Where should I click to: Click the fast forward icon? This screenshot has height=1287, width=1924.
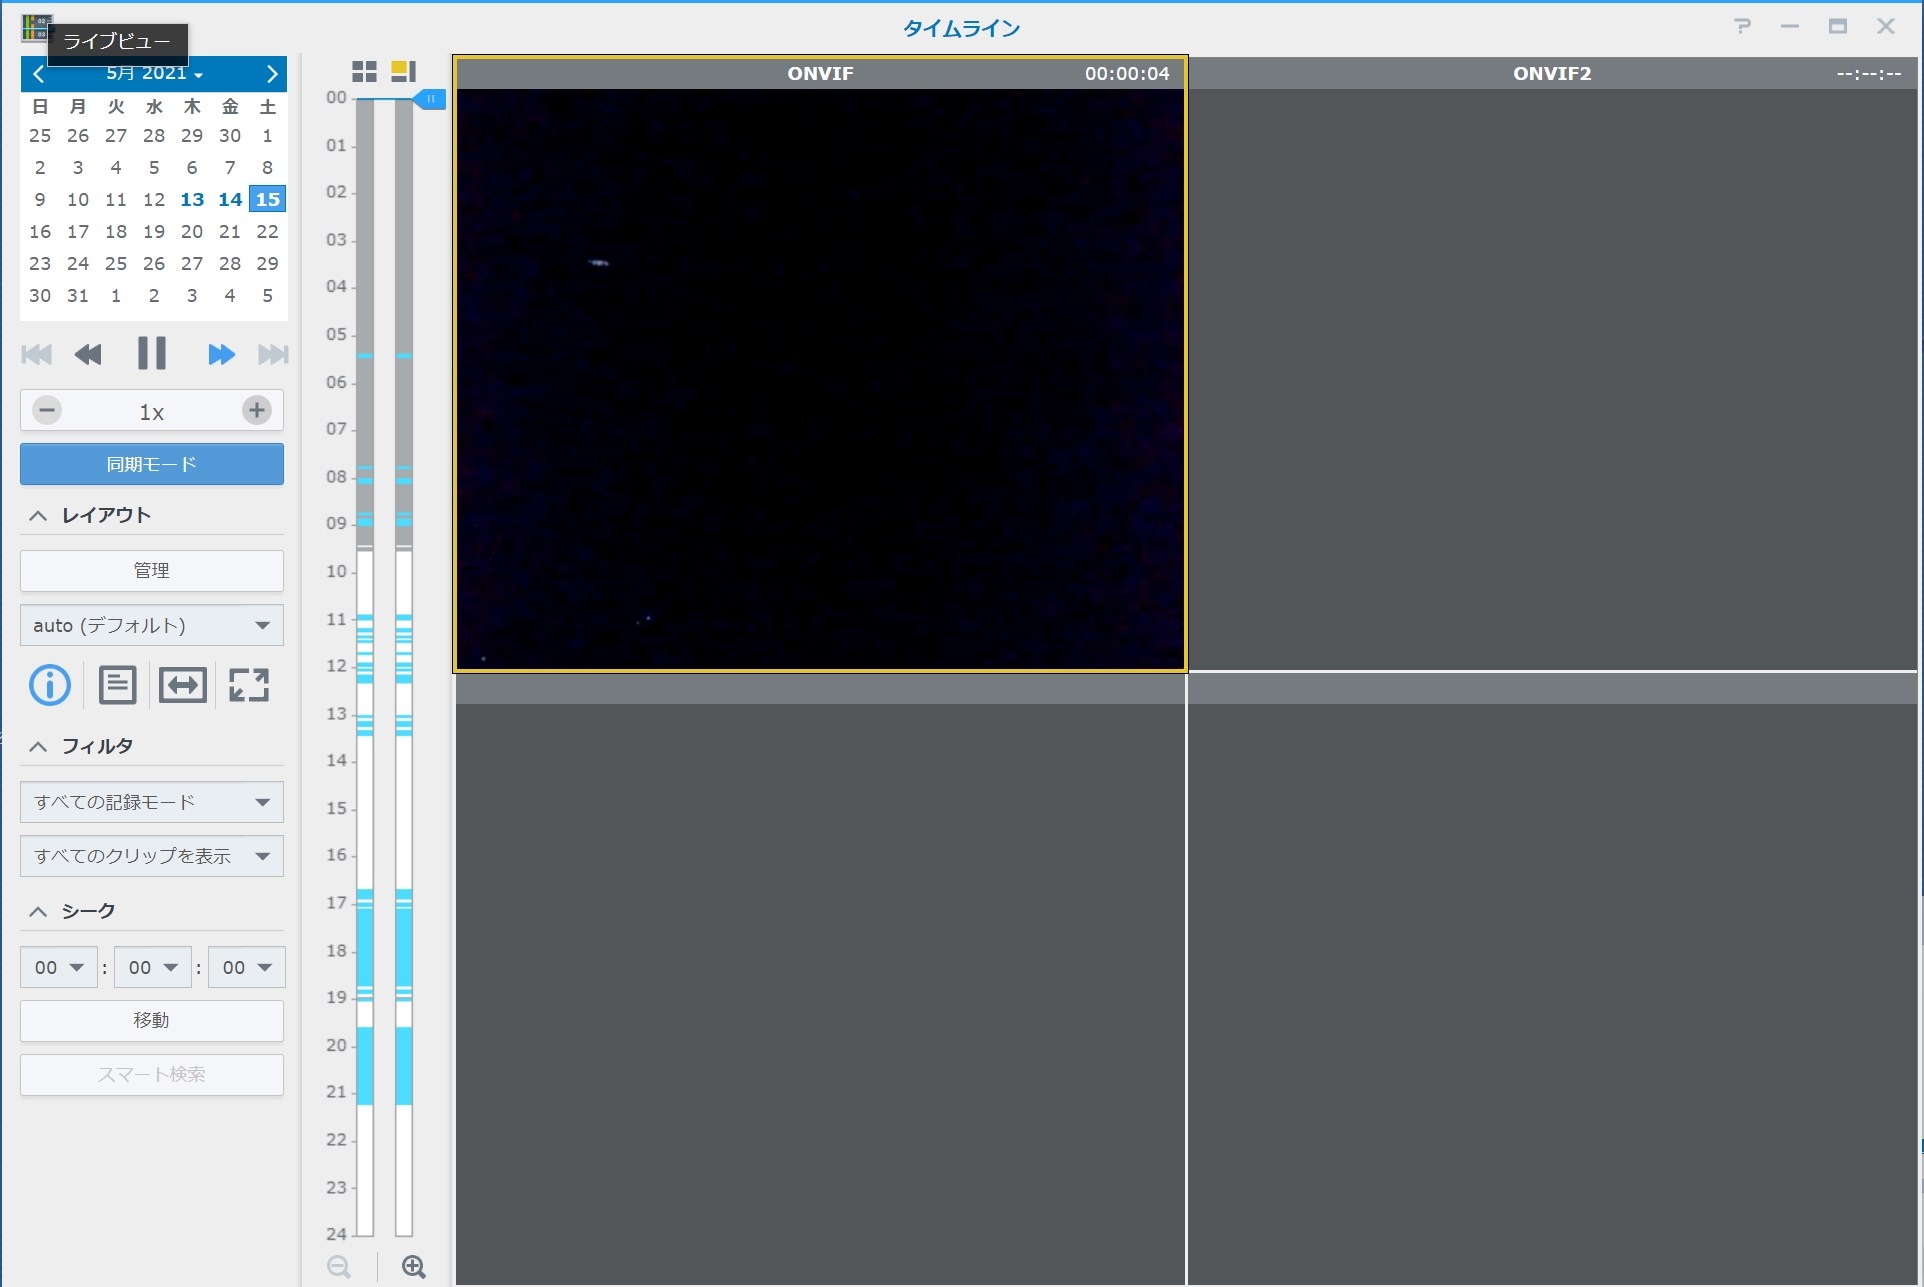point(221,354)
